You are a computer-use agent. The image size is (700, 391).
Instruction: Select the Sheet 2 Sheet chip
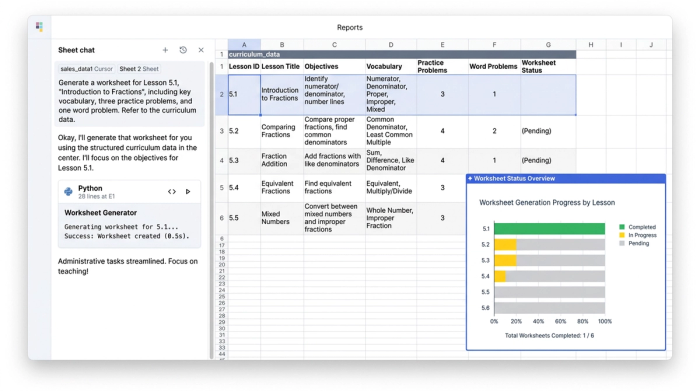(139, 69)
